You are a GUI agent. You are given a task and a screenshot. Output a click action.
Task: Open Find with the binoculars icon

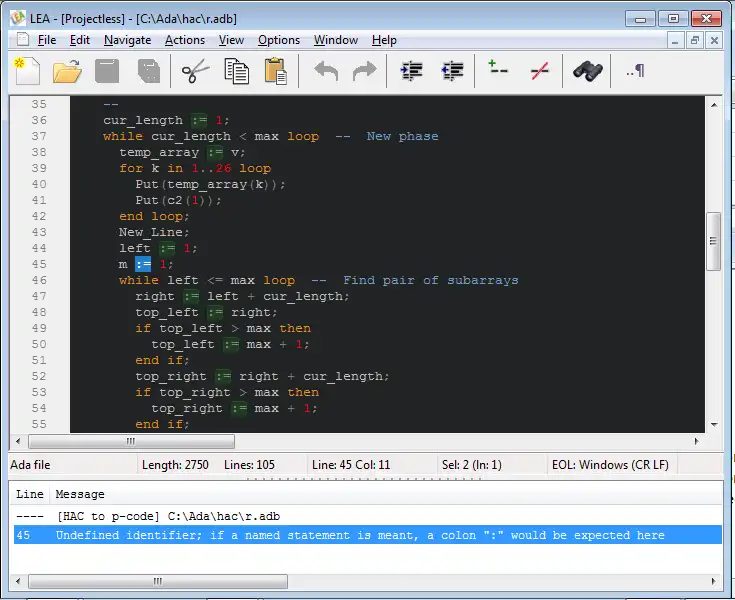(x=587, y=71)
